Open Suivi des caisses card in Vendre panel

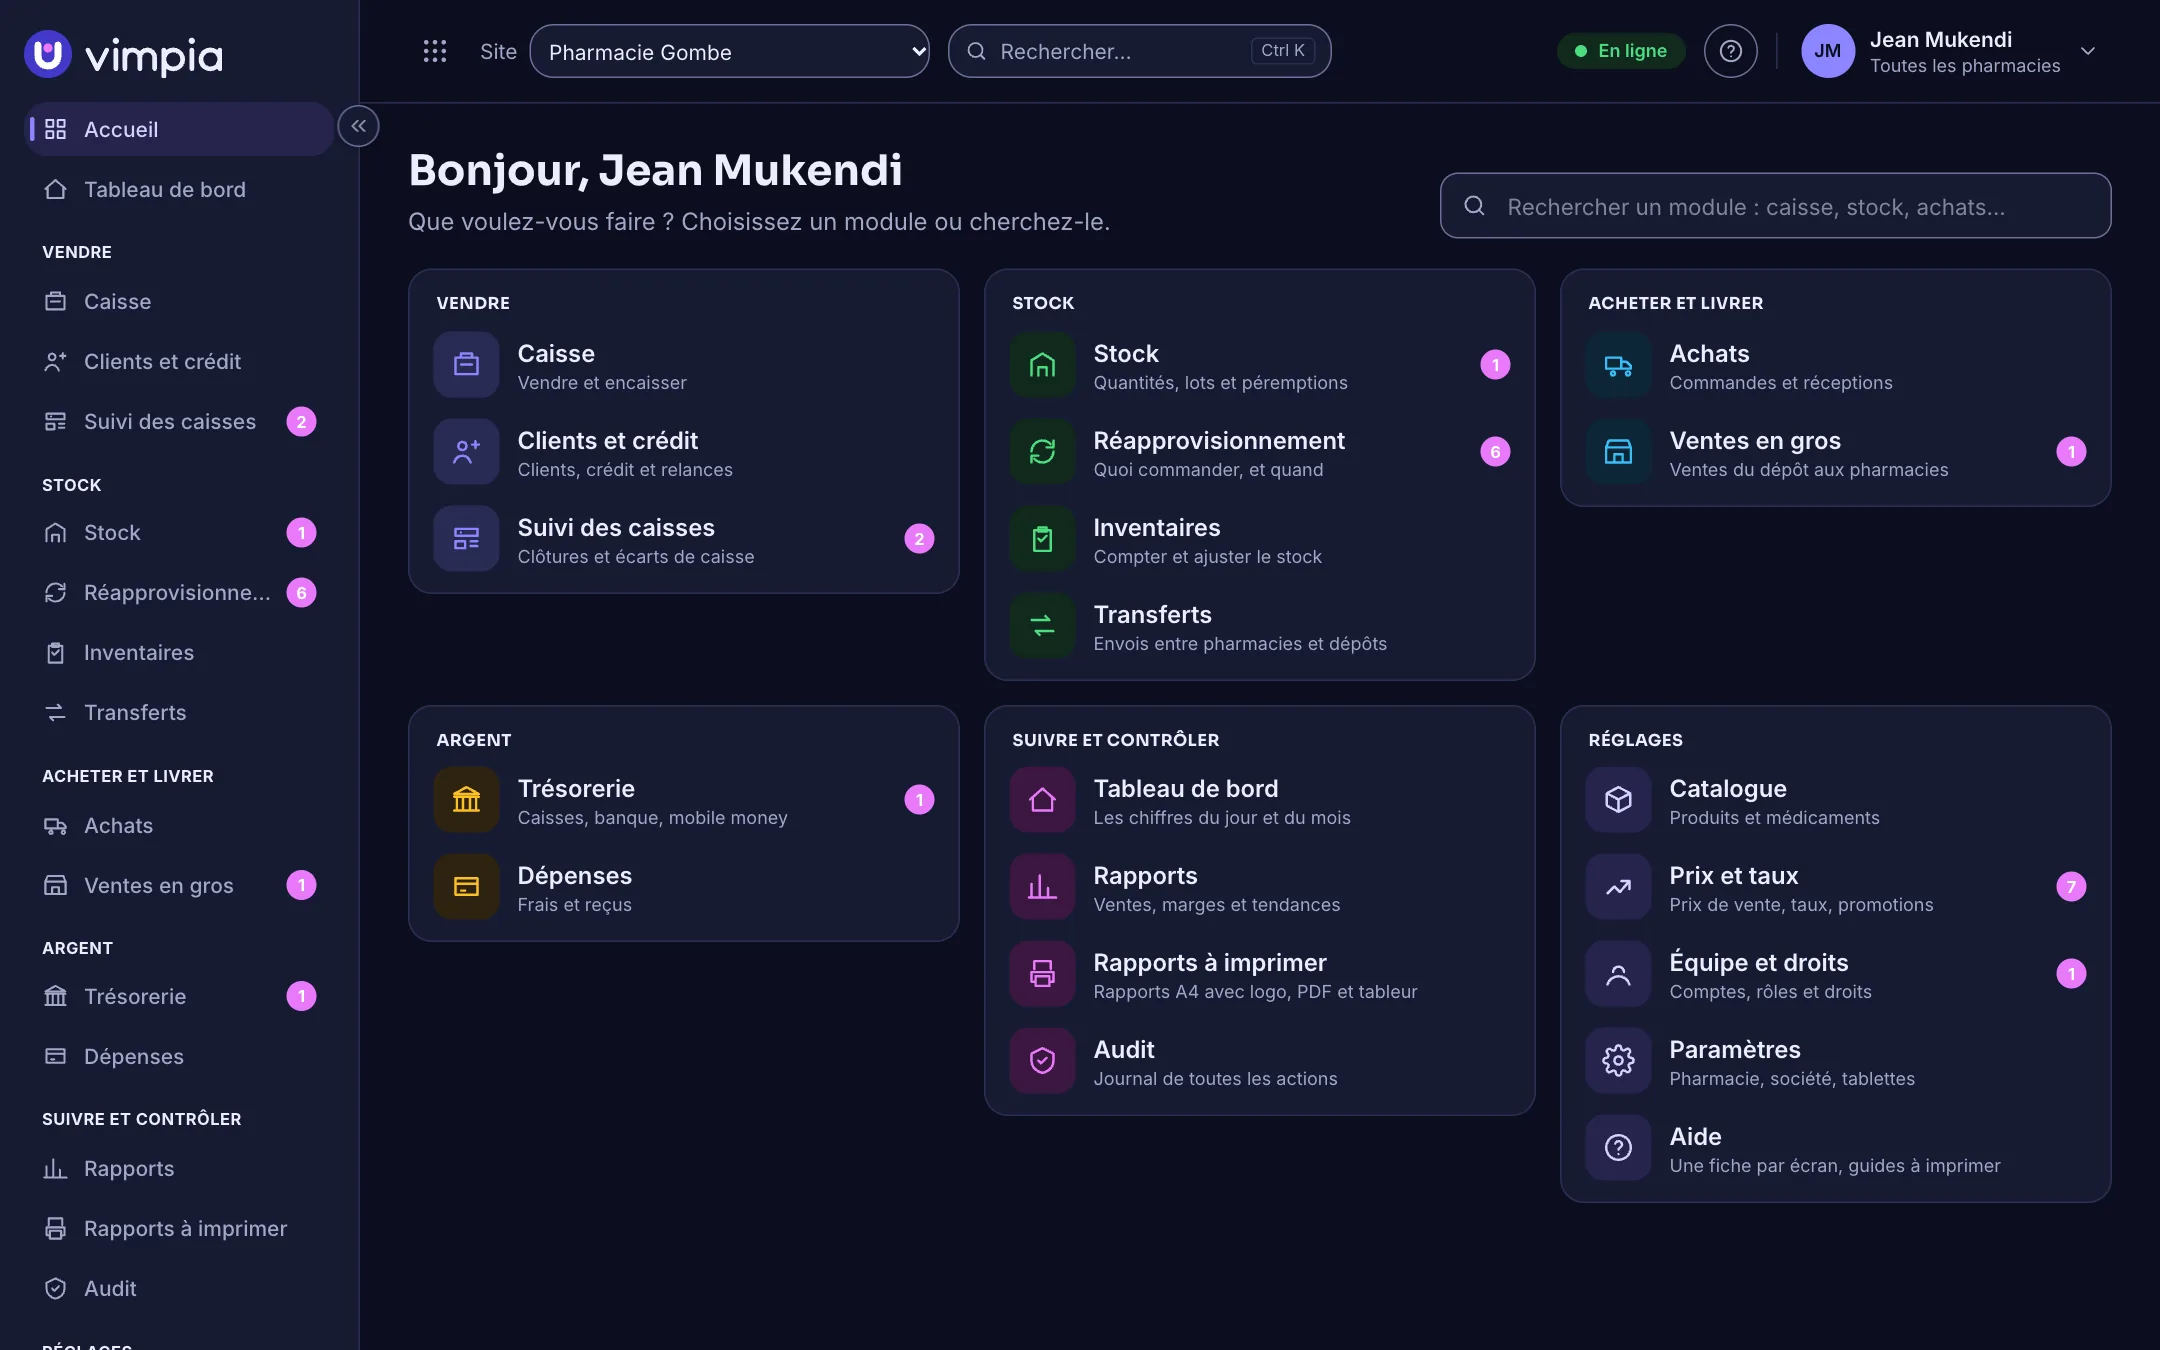(684, 539)
